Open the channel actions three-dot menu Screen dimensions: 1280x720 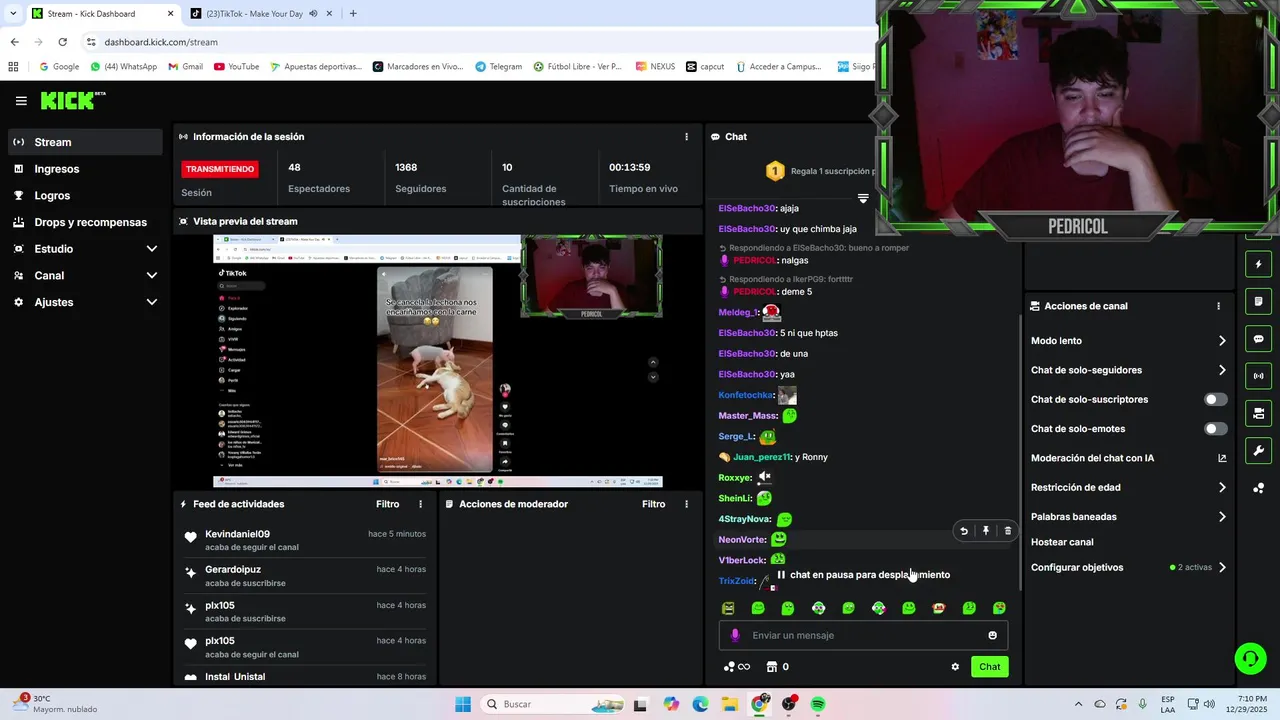[1218, 306]
